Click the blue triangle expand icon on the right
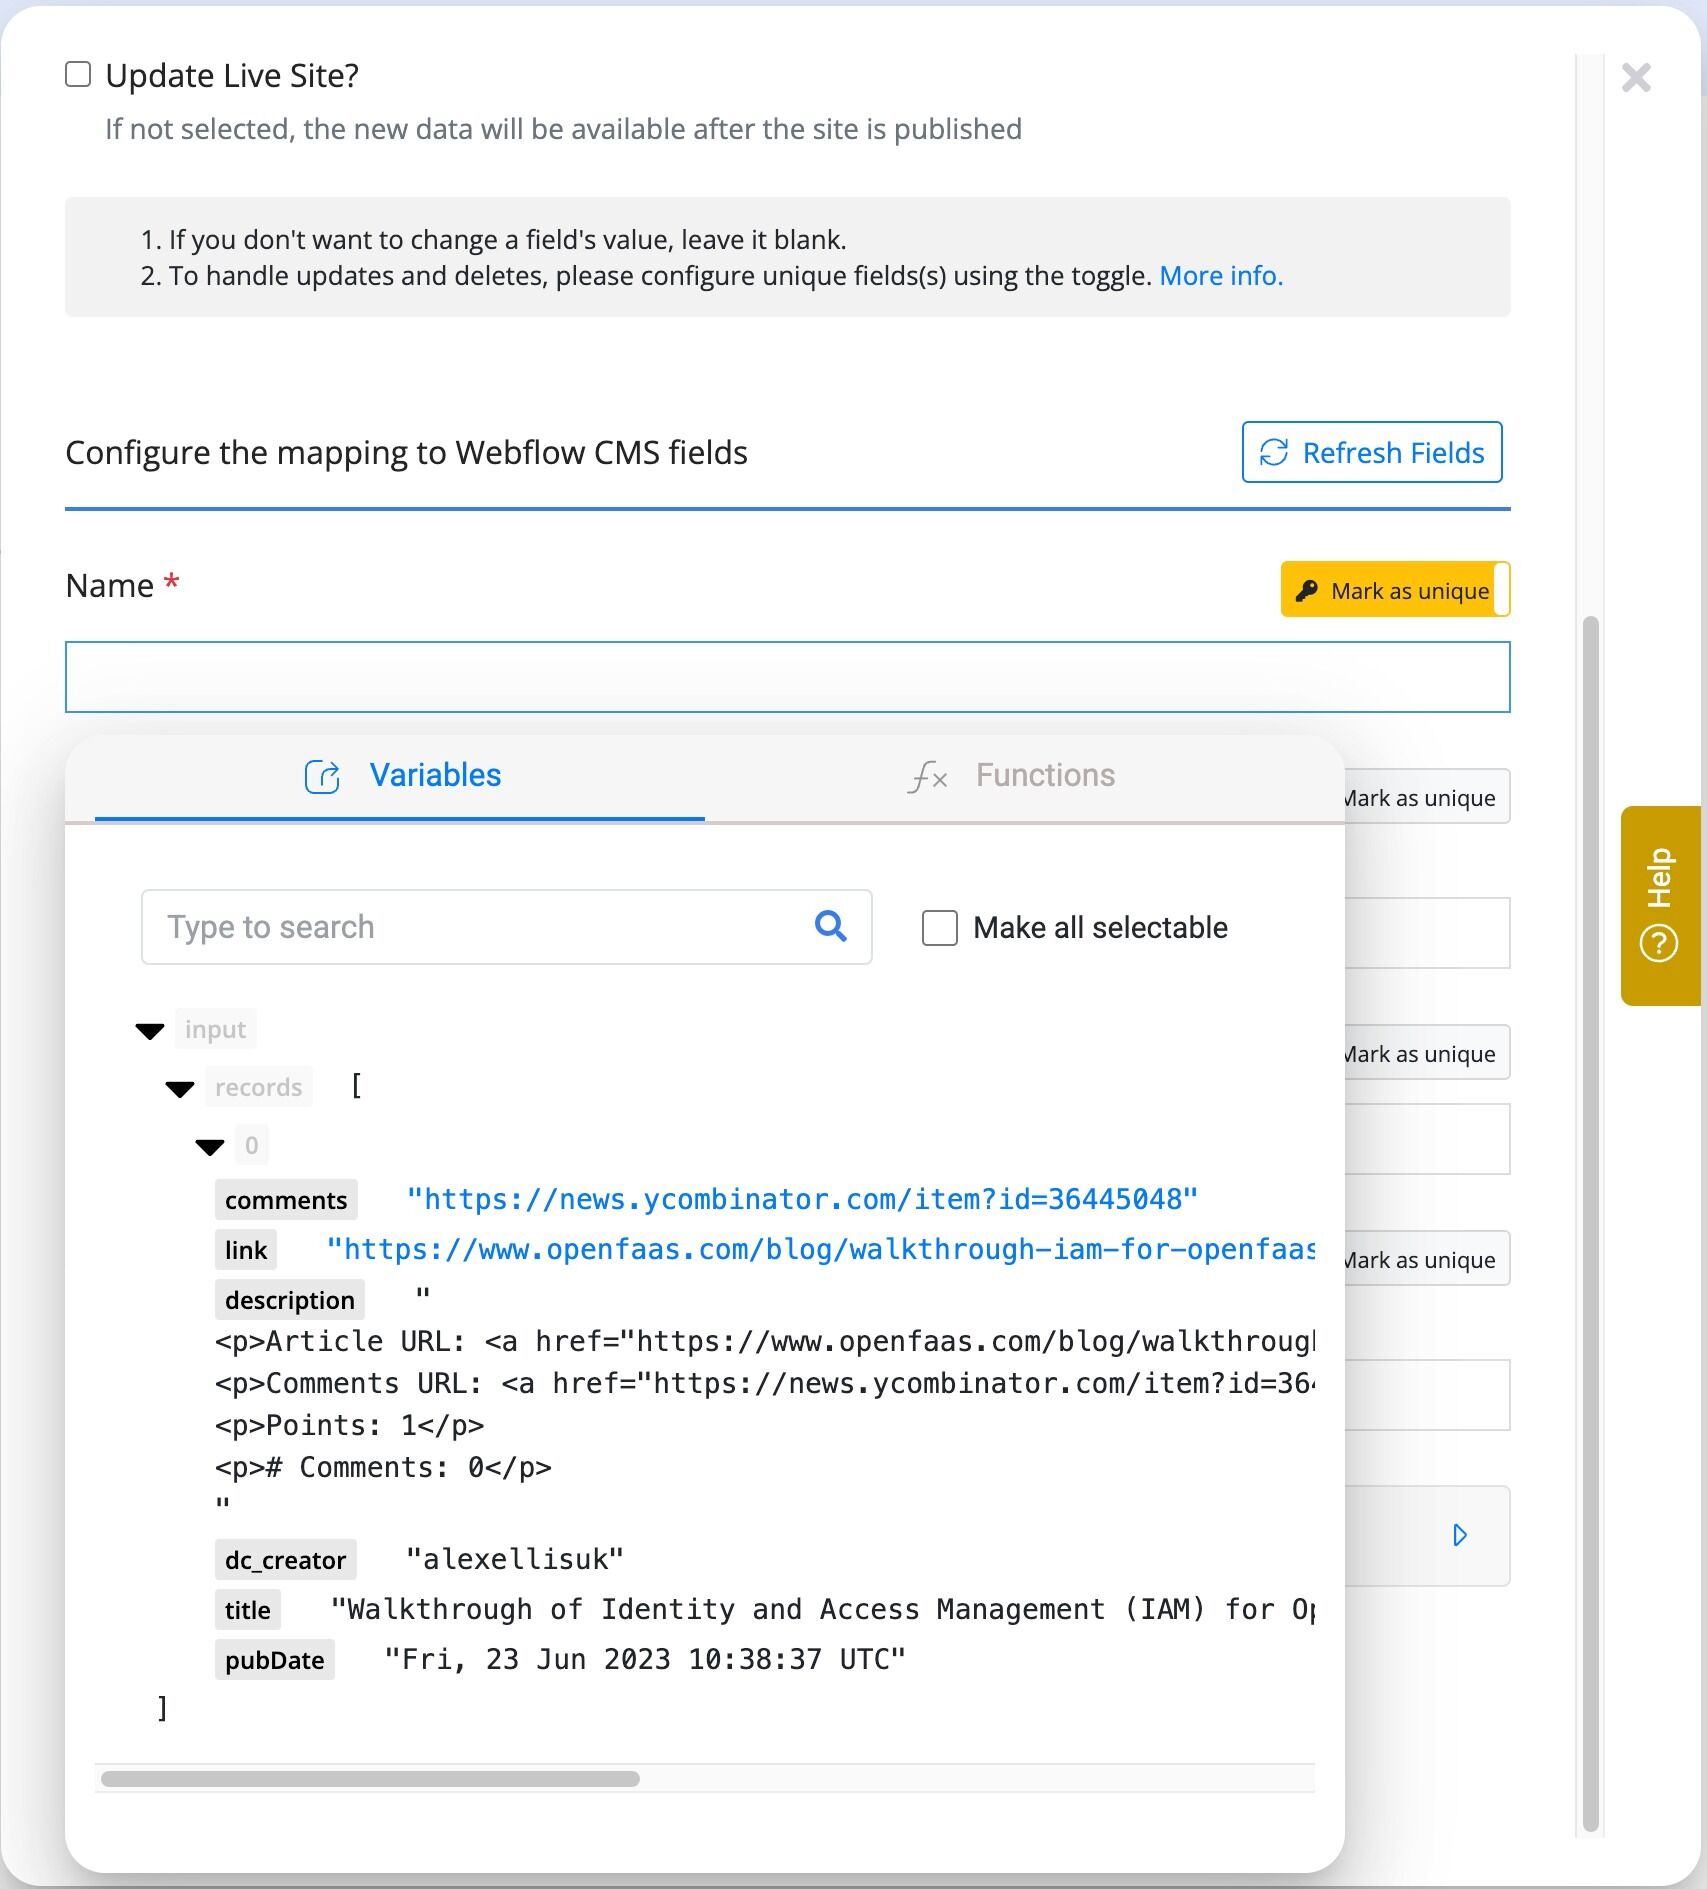The height and width of the screenshot is (1889, 1707). click(1460, 1536)
